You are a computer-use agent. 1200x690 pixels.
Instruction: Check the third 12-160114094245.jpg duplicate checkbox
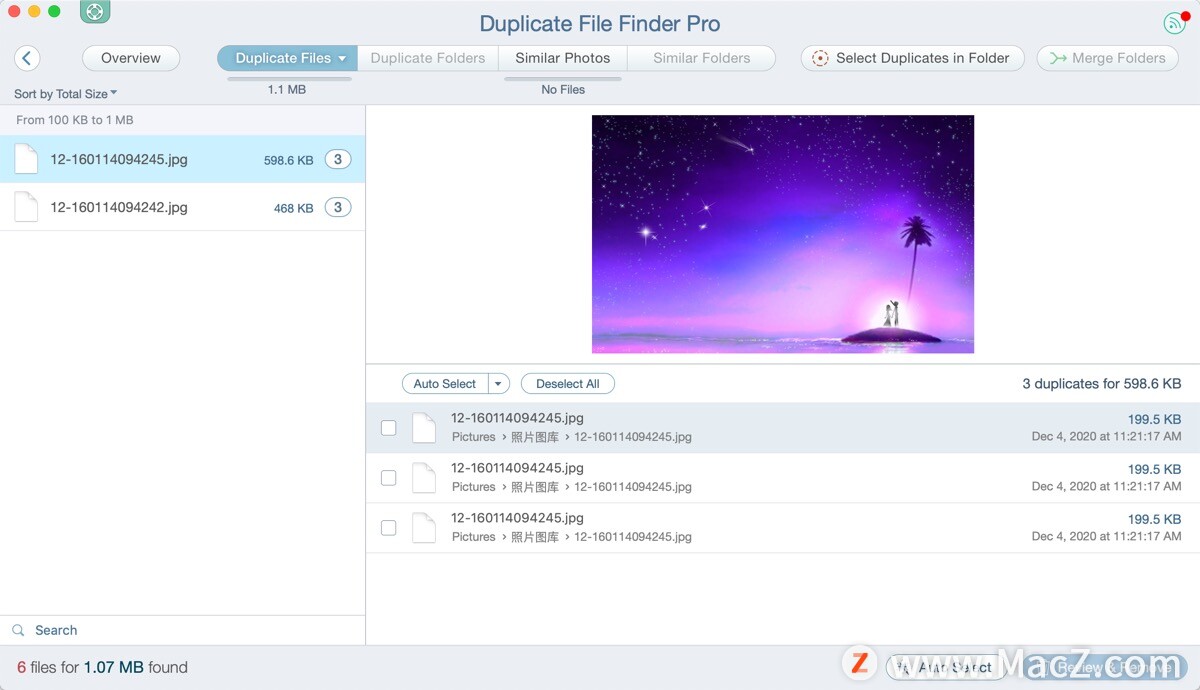(x=388, y=528)
